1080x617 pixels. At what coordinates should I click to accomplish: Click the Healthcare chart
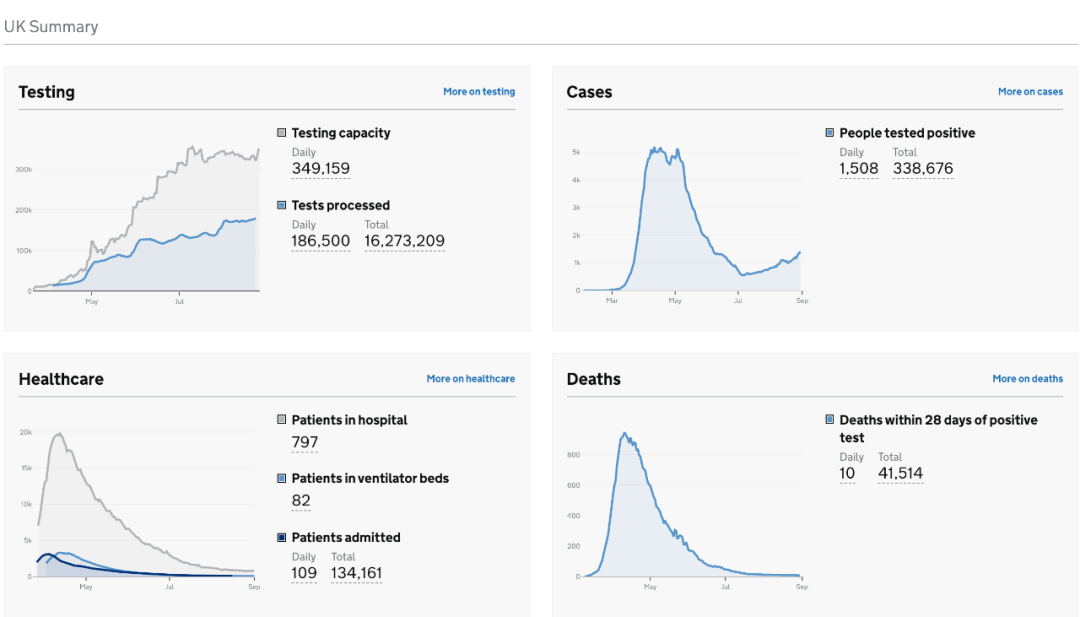[138, 510]
